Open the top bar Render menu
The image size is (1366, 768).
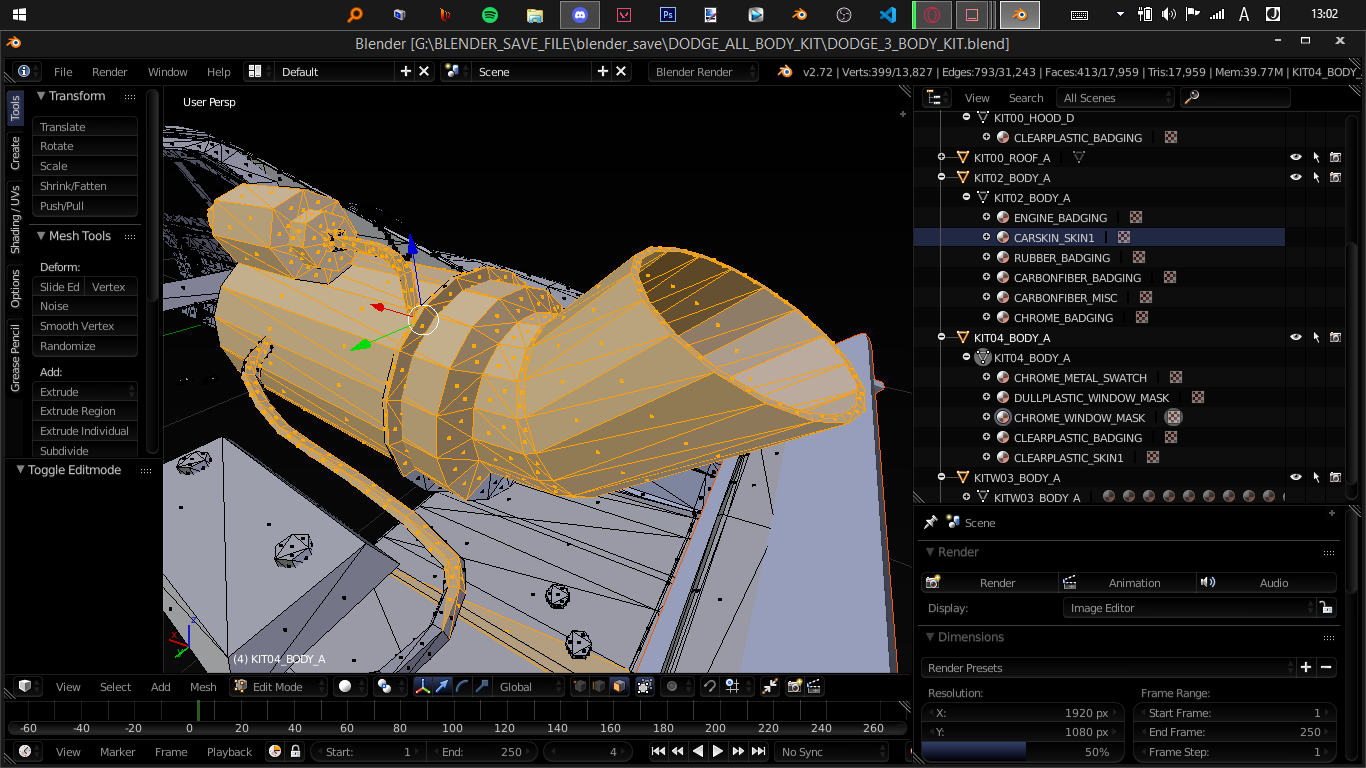click(x=109, y=71)
